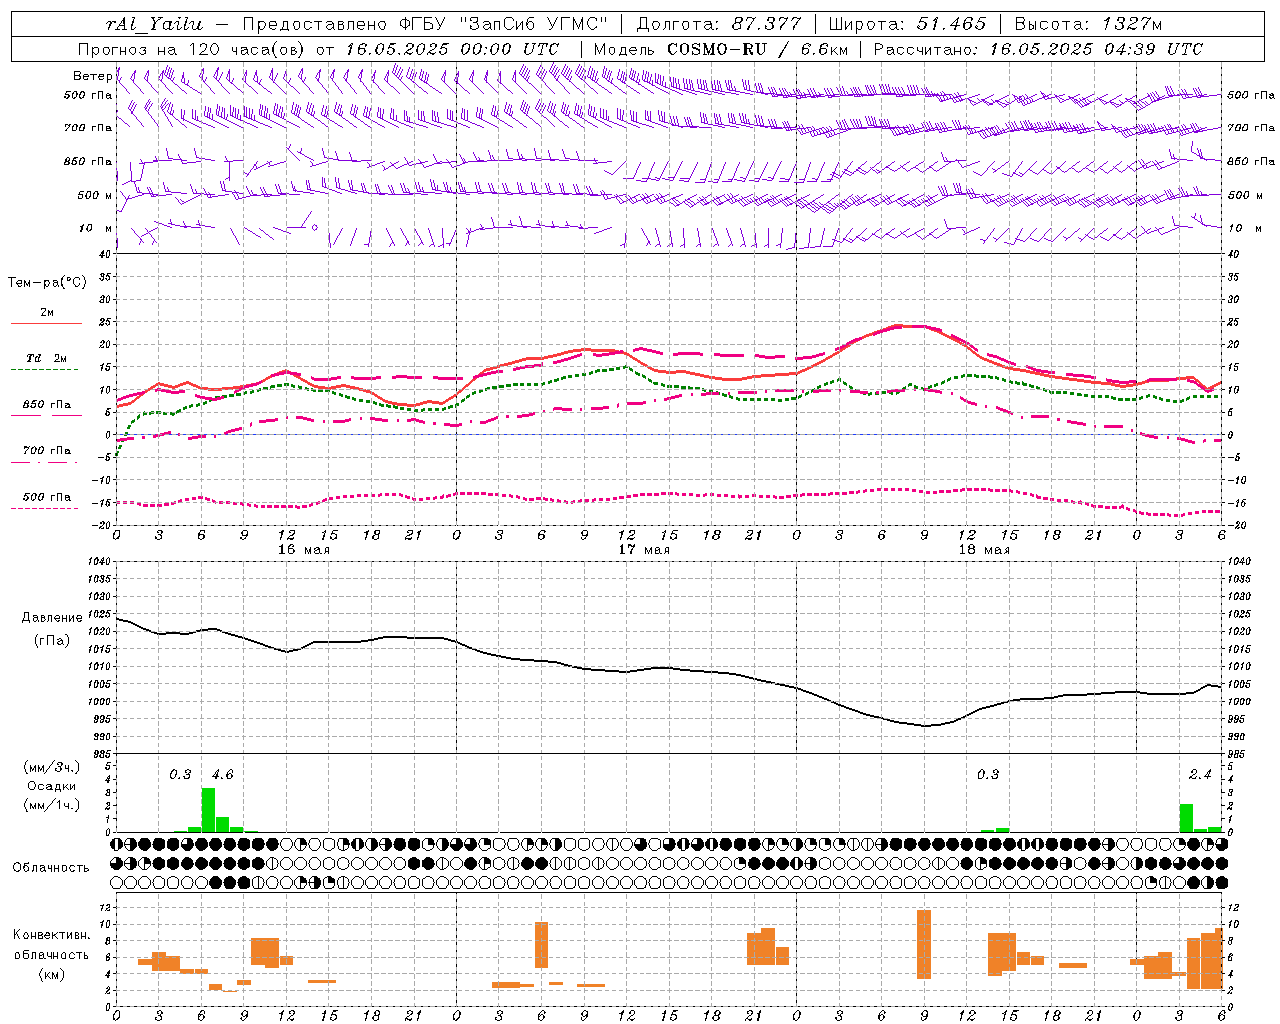Image resolution: width=1280 pixels, height=1024 pixels.
Task: Click the "Долгота: 87.377" header field
Action: [718, 24]
